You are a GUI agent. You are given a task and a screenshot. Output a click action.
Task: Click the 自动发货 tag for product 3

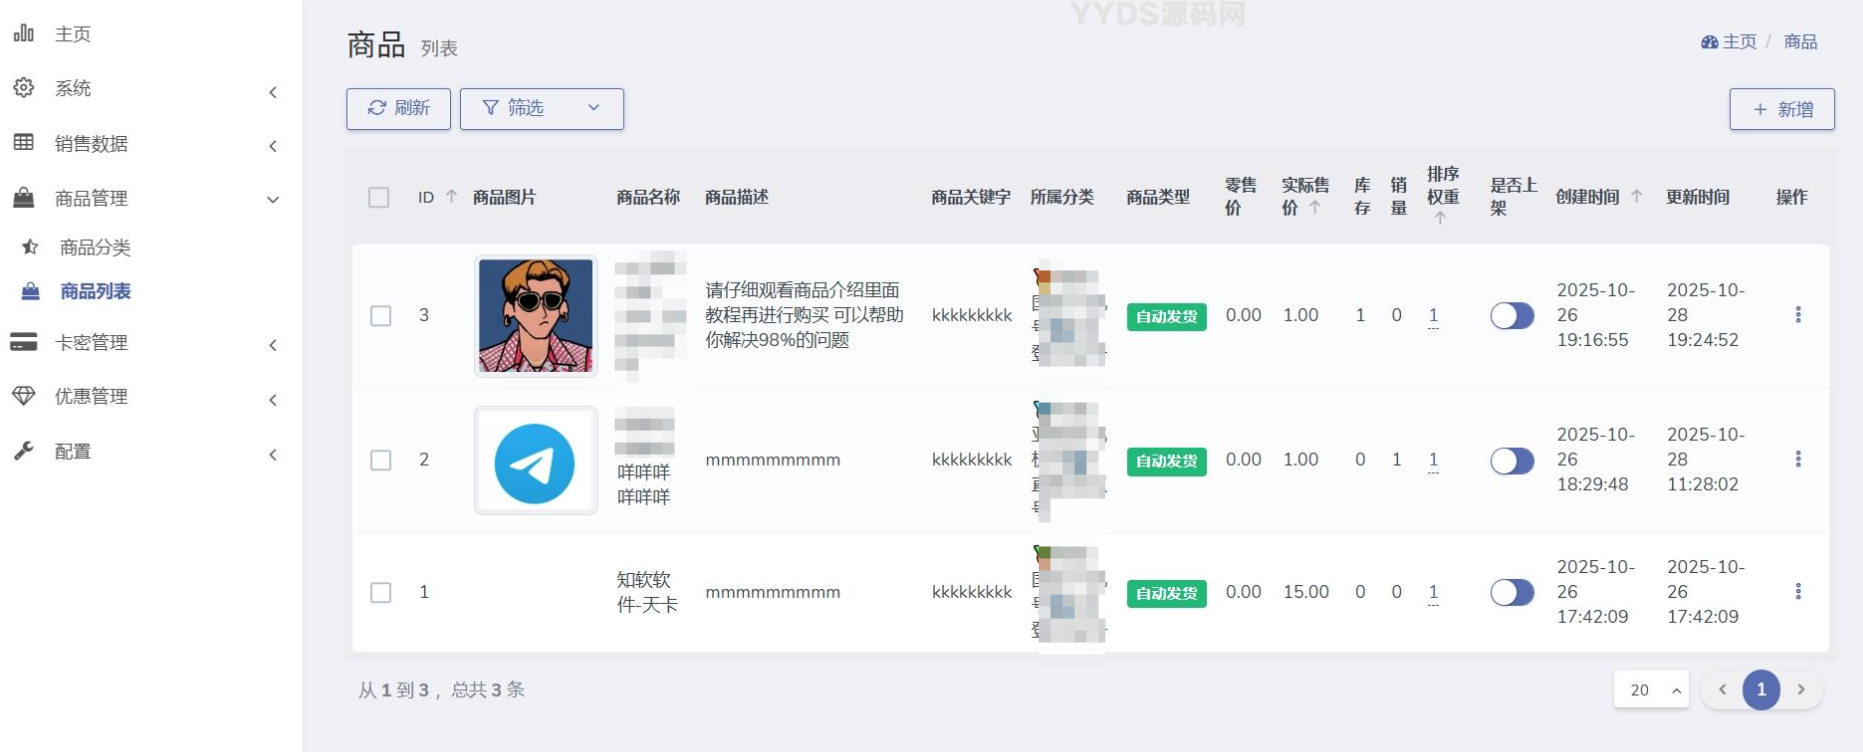click(x=1166, y=316)
